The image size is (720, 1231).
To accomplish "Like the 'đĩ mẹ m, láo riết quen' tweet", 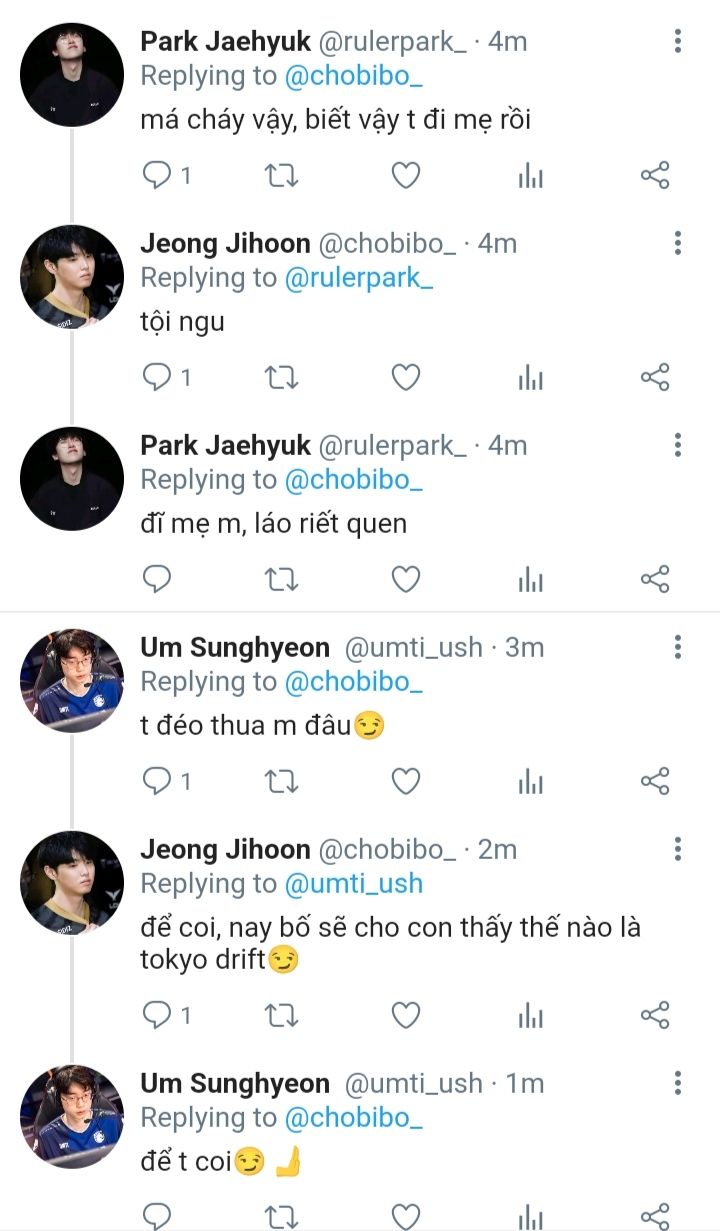I will point(405,579).
